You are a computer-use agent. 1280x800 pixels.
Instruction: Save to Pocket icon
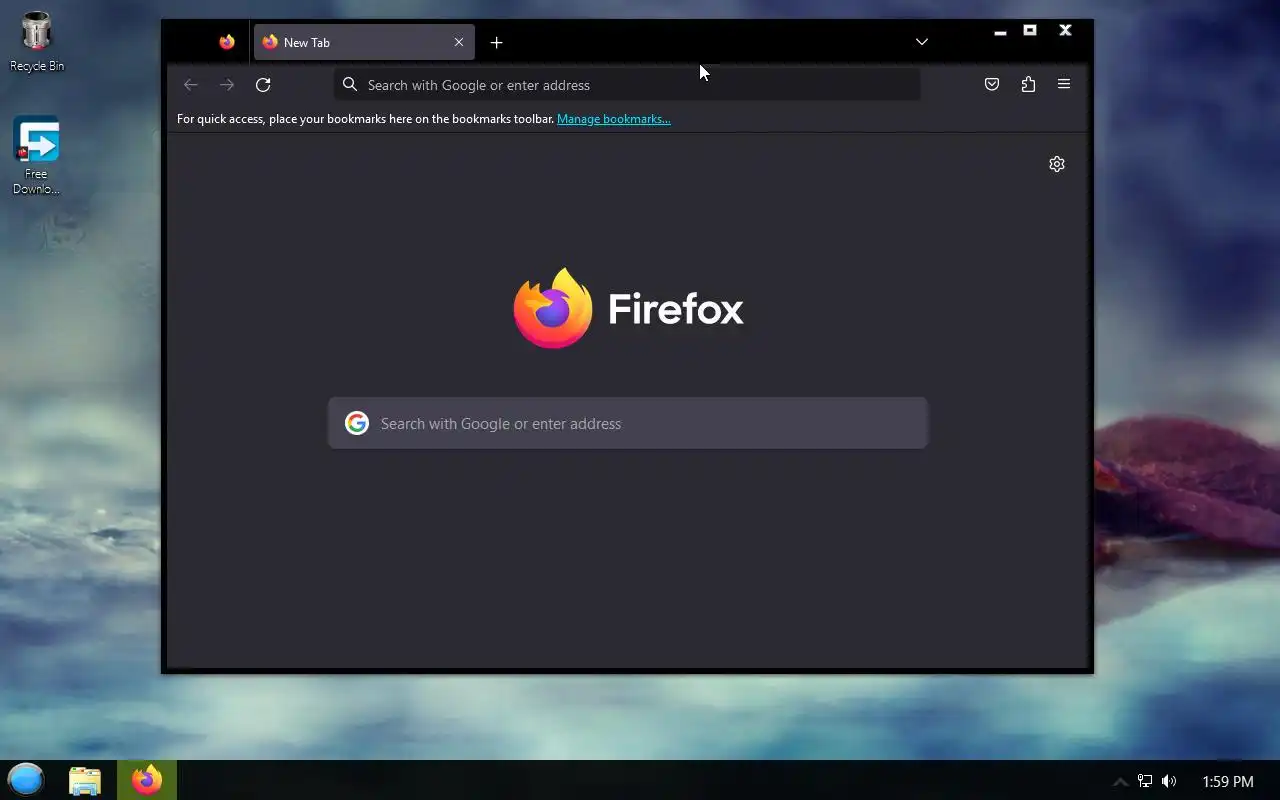992,85
